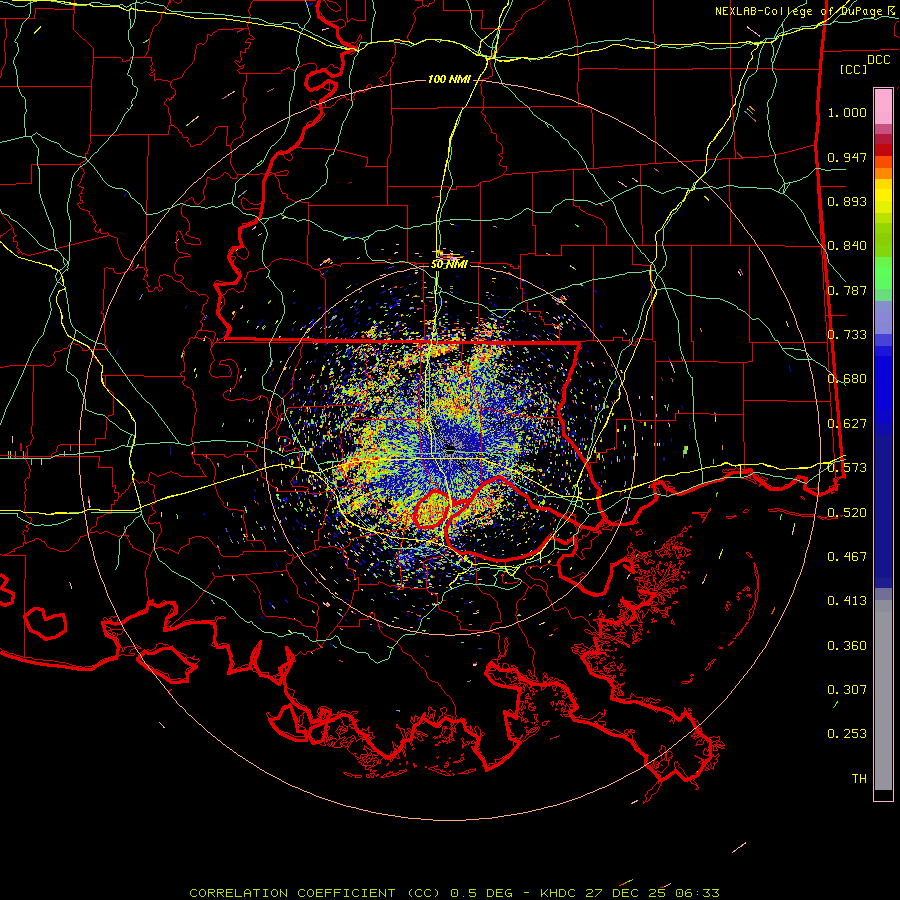Screen dimensions: 900x900
Task: Click the 0.840 legend value
Action: pos(847,246)
